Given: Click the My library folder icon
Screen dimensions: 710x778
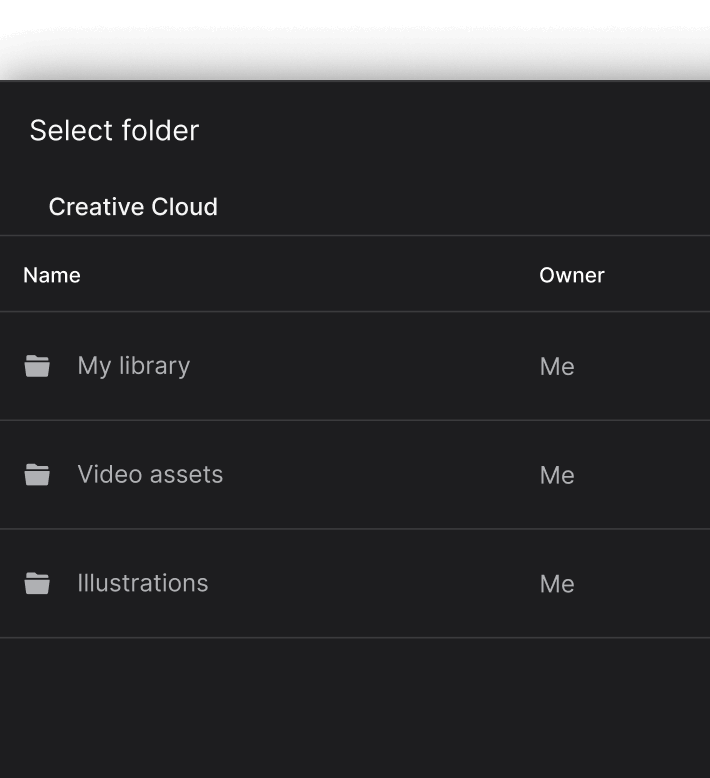Looking at the screenshot, I should tap(37, 366).
